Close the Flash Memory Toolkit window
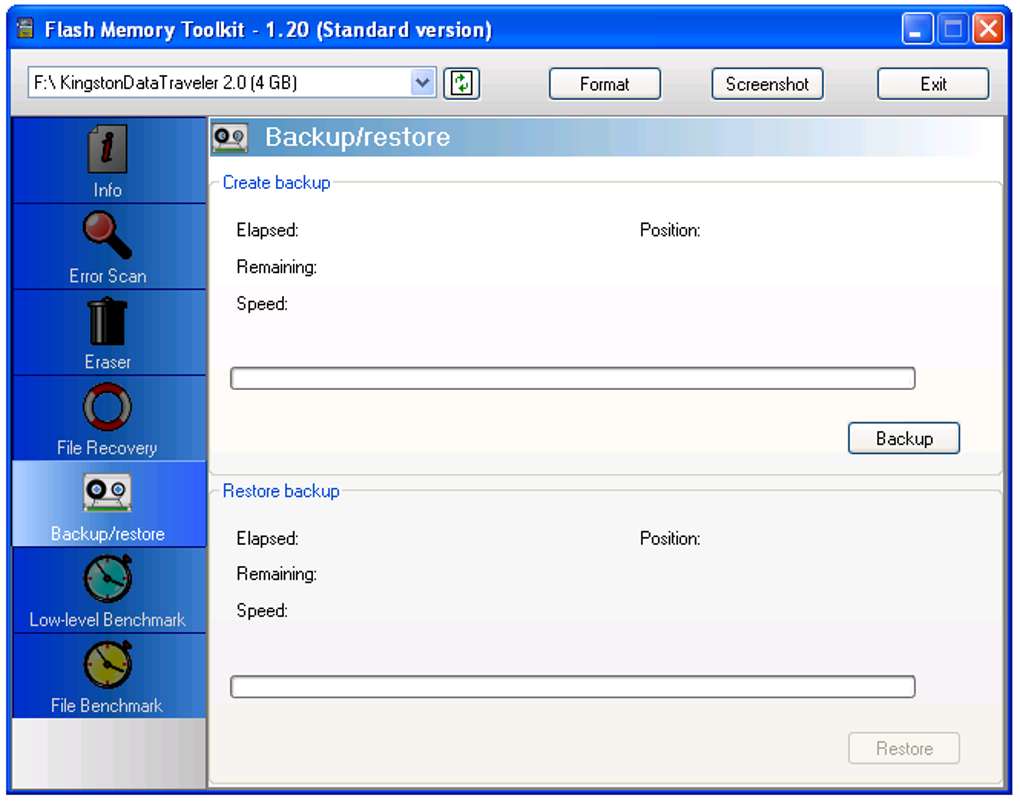The height and width of the screenshot is (801, 1020). click(988, 29)
